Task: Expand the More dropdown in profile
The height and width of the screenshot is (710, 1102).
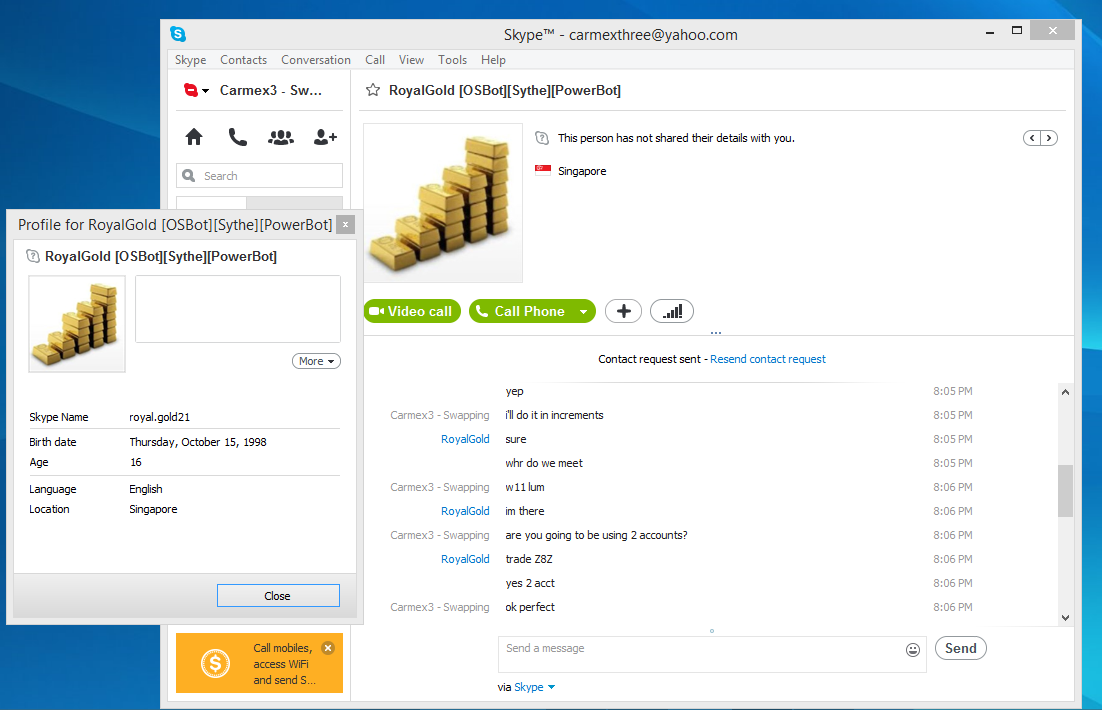Action: [316, 361]
